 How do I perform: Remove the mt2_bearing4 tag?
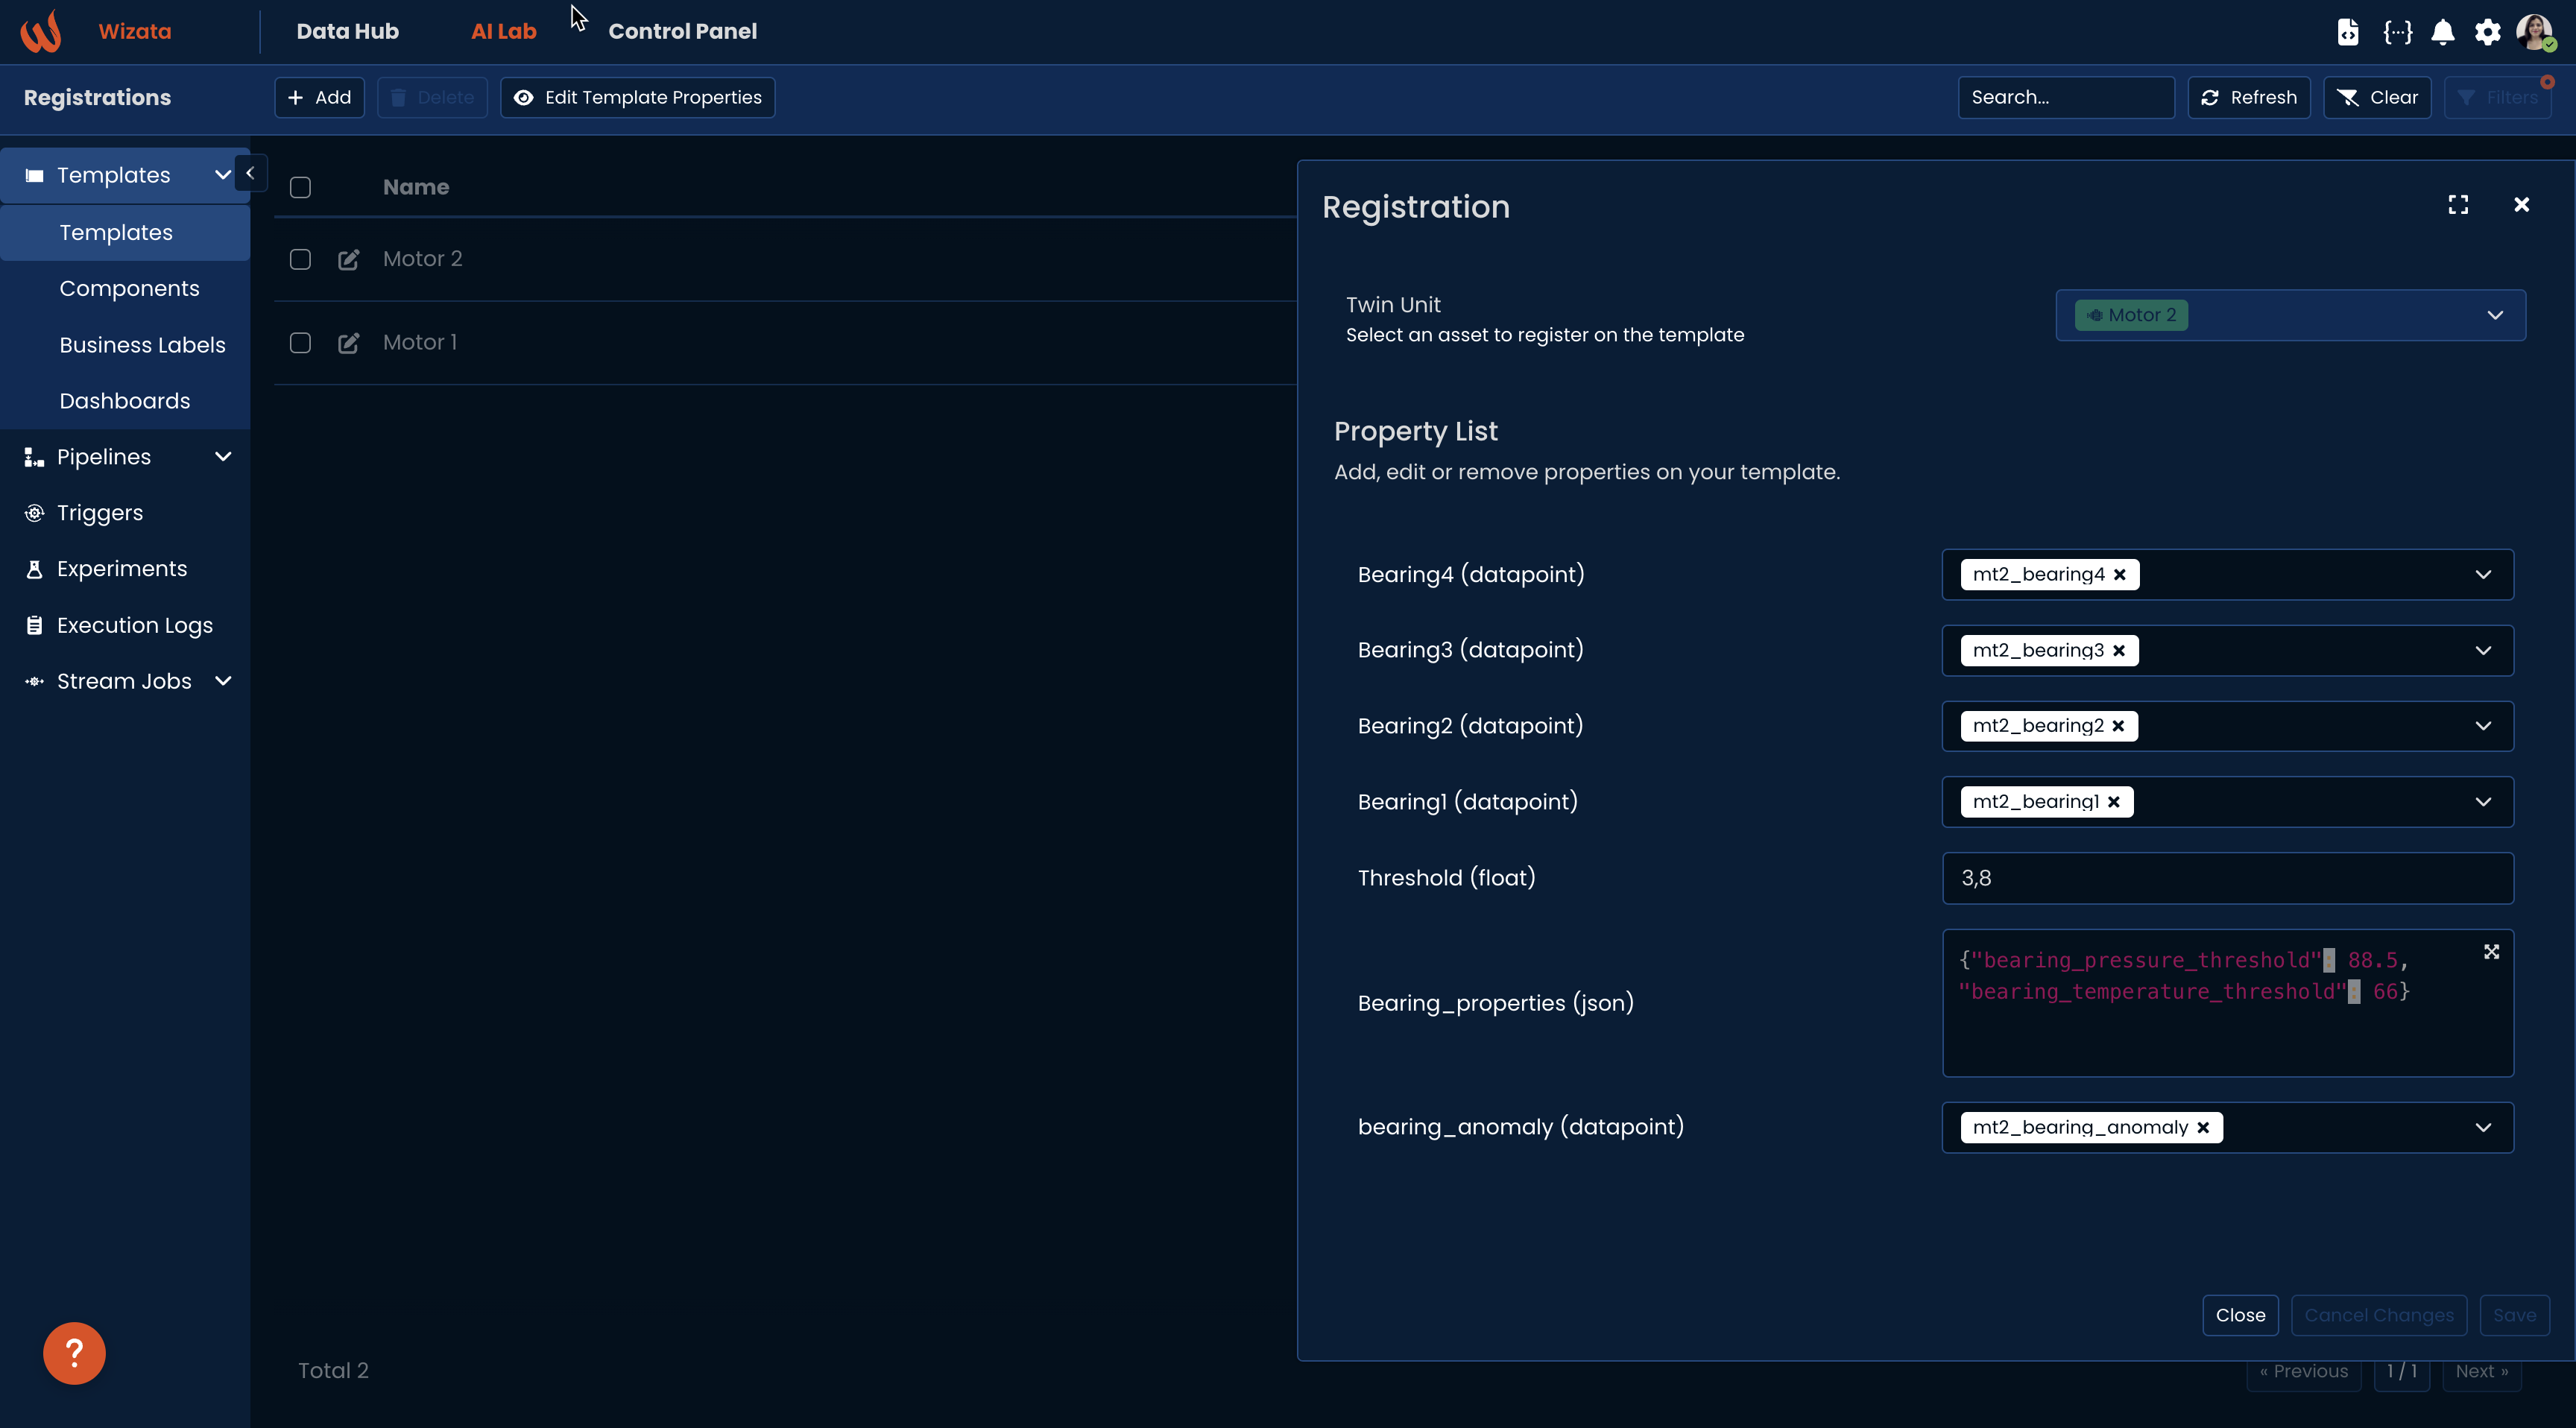tap(2119, 575)
